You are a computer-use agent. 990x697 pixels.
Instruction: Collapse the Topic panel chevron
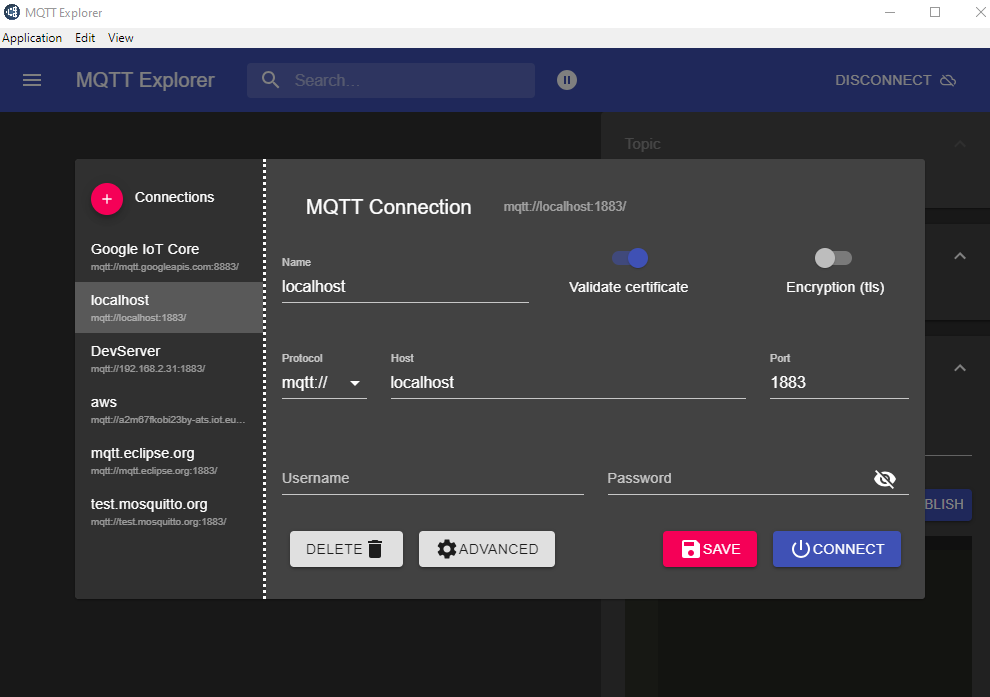point(960,144)
